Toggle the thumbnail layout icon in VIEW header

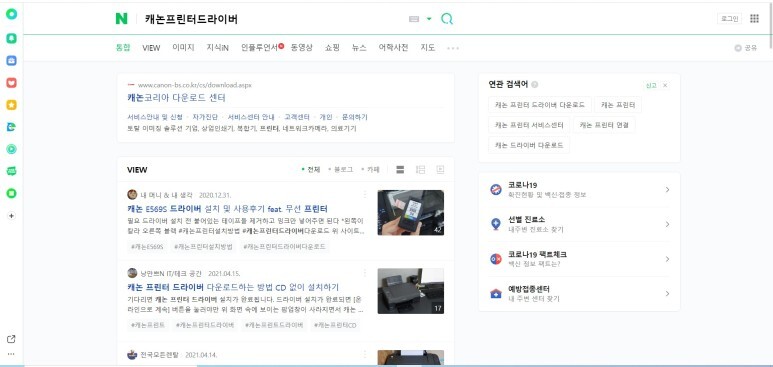pos(421,170)
